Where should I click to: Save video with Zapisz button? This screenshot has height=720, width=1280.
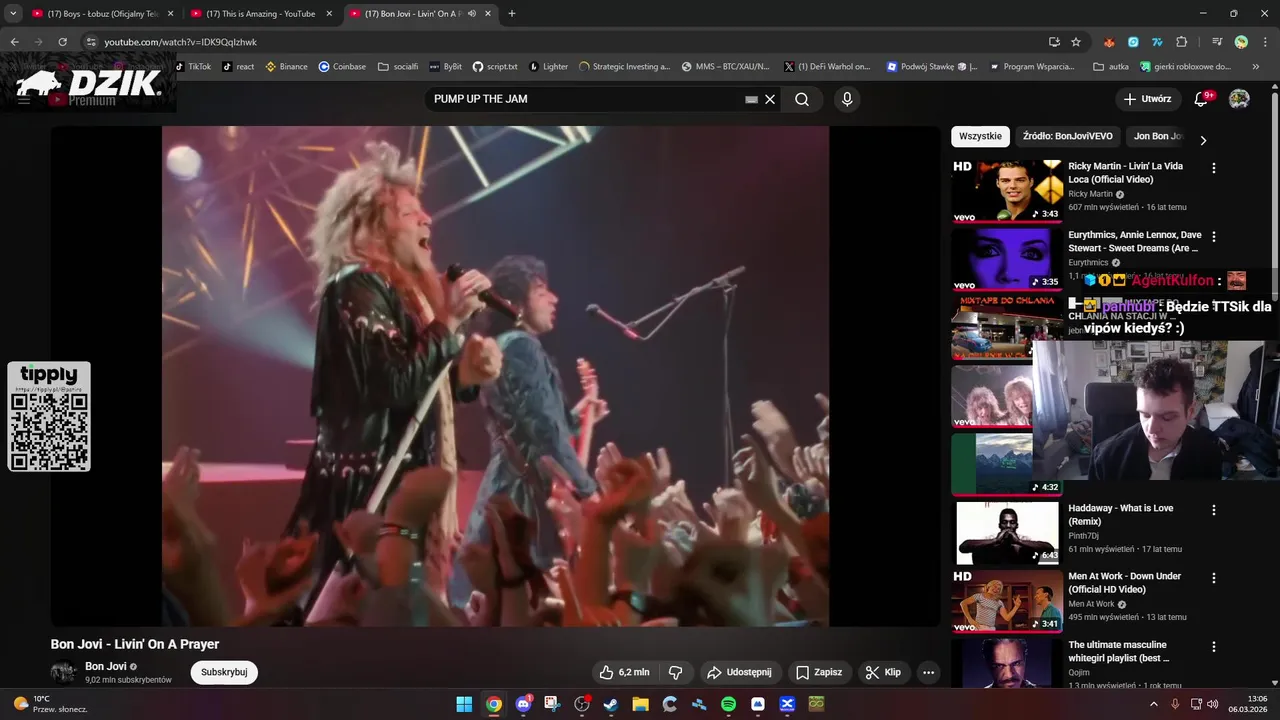818,672
